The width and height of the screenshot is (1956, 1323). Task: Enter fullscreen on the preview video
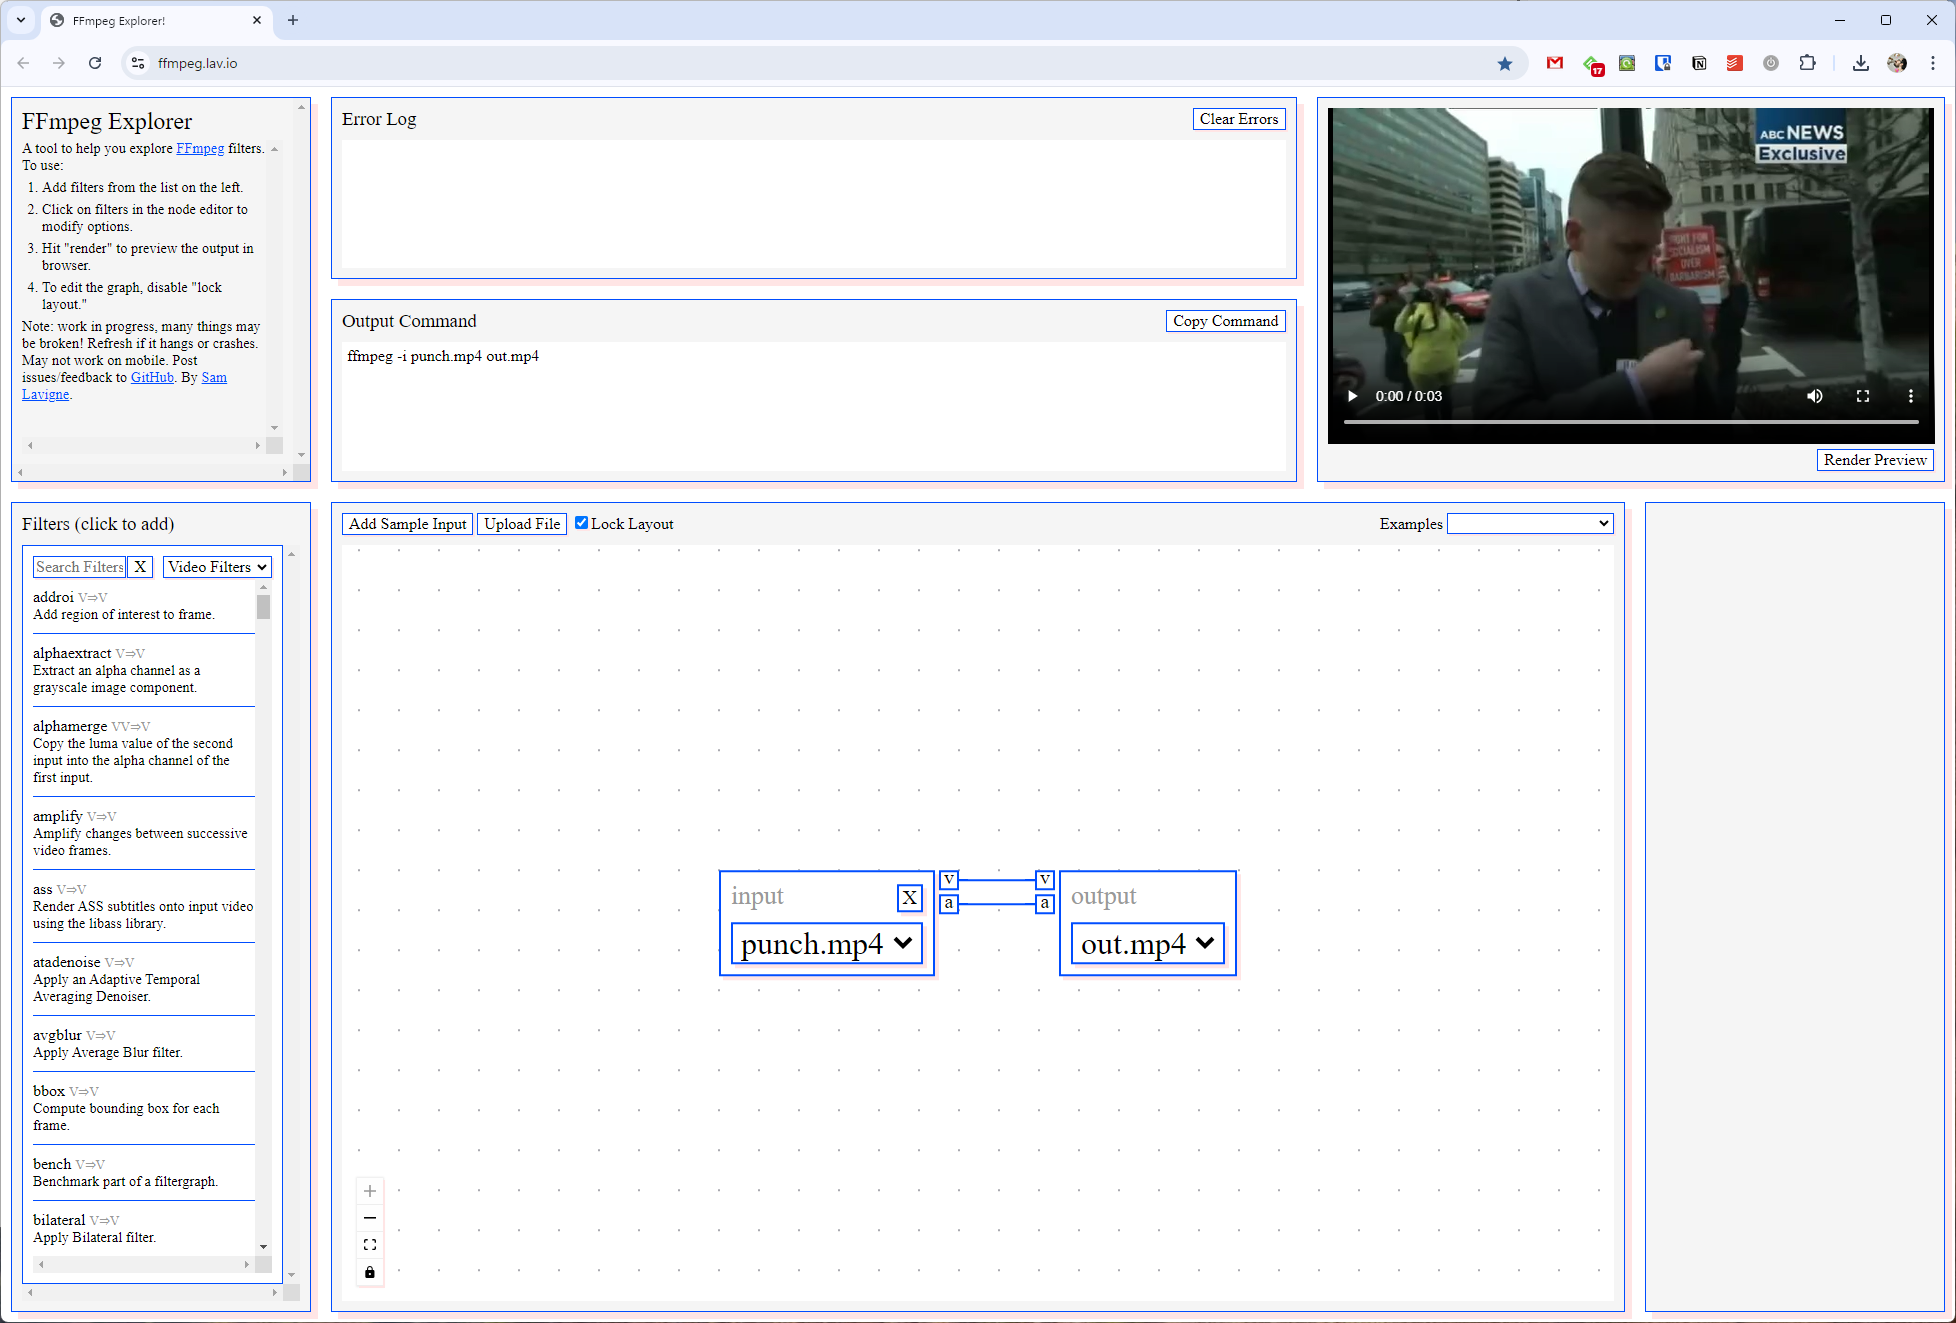pyautogui.click(x=1862, y=396)
